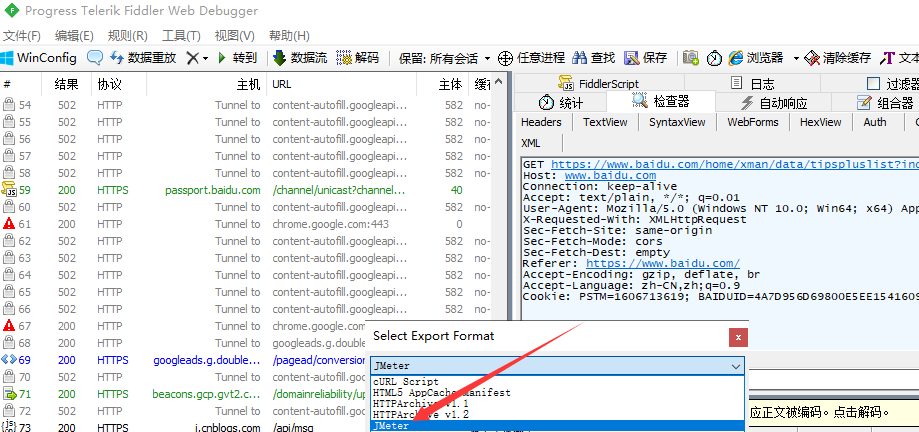
Task: Click the Clear Cache (清除缓存) button
Action: tap(838, 57)
